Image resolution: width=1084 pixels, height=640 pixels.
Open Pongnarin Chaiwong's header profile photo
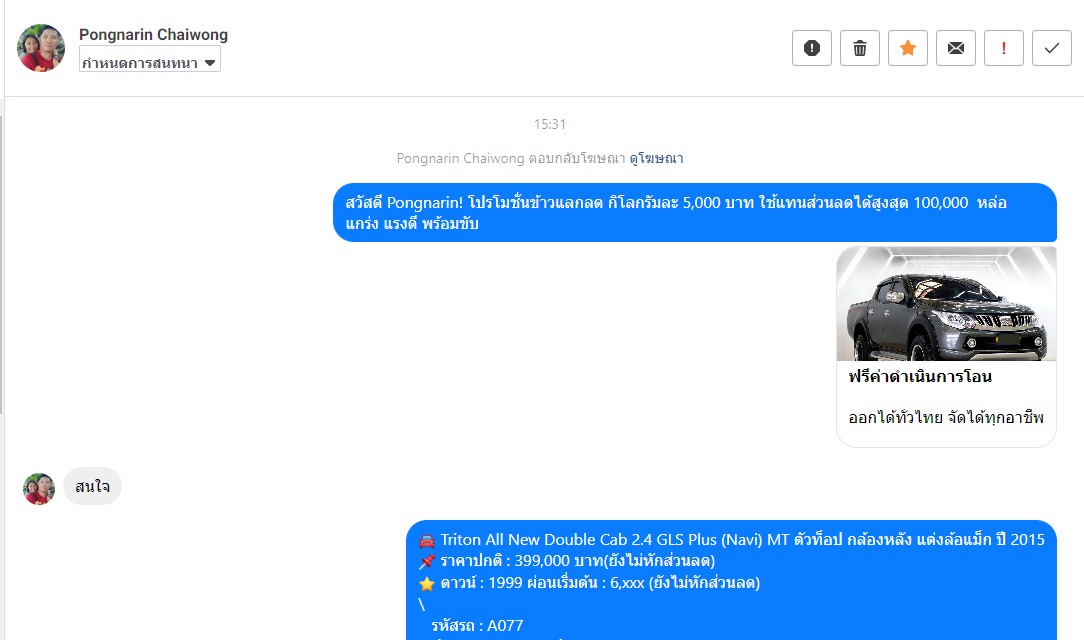[x=41, y=48]
